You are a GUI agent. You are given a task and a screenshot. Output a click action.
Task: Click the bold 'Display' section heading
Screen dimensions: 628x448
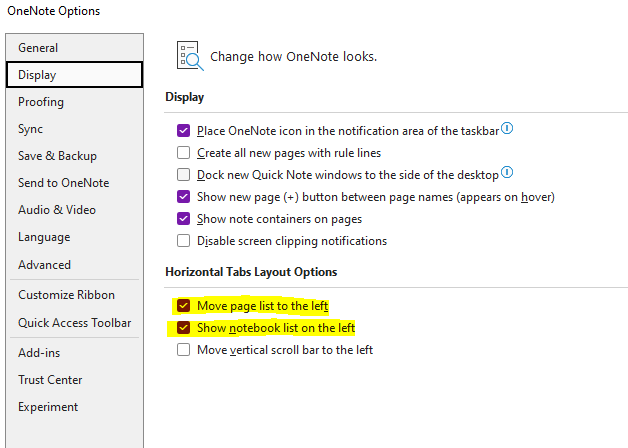185,97
